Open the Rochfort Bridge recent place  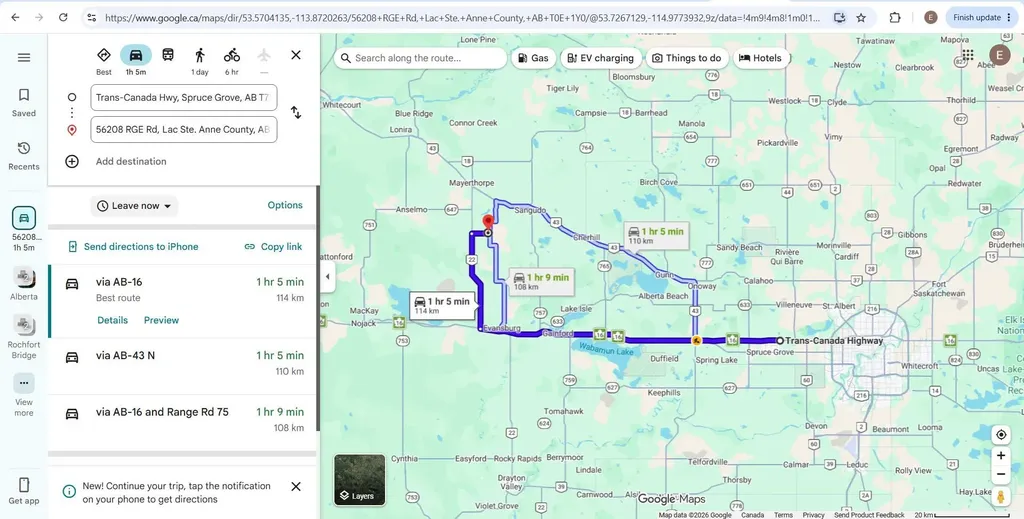pos(24,337)
